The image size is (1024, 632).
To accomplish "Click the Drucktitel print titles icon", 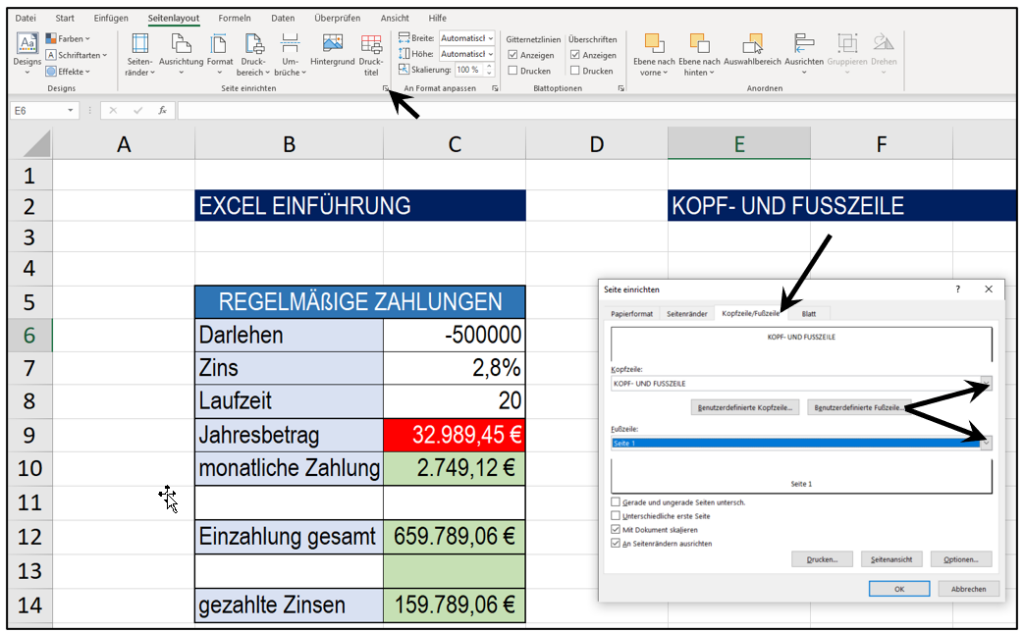I will click(371, 55).
